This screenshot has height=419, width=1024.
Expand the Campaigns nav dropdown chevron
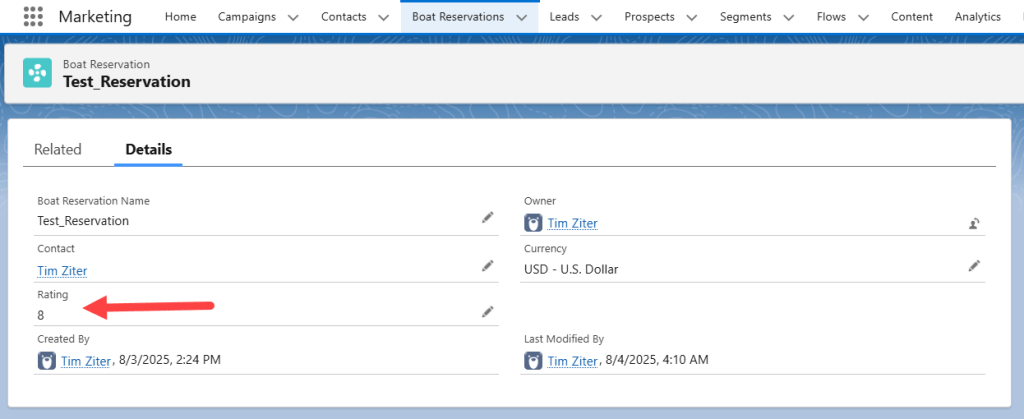coord(293,17)
